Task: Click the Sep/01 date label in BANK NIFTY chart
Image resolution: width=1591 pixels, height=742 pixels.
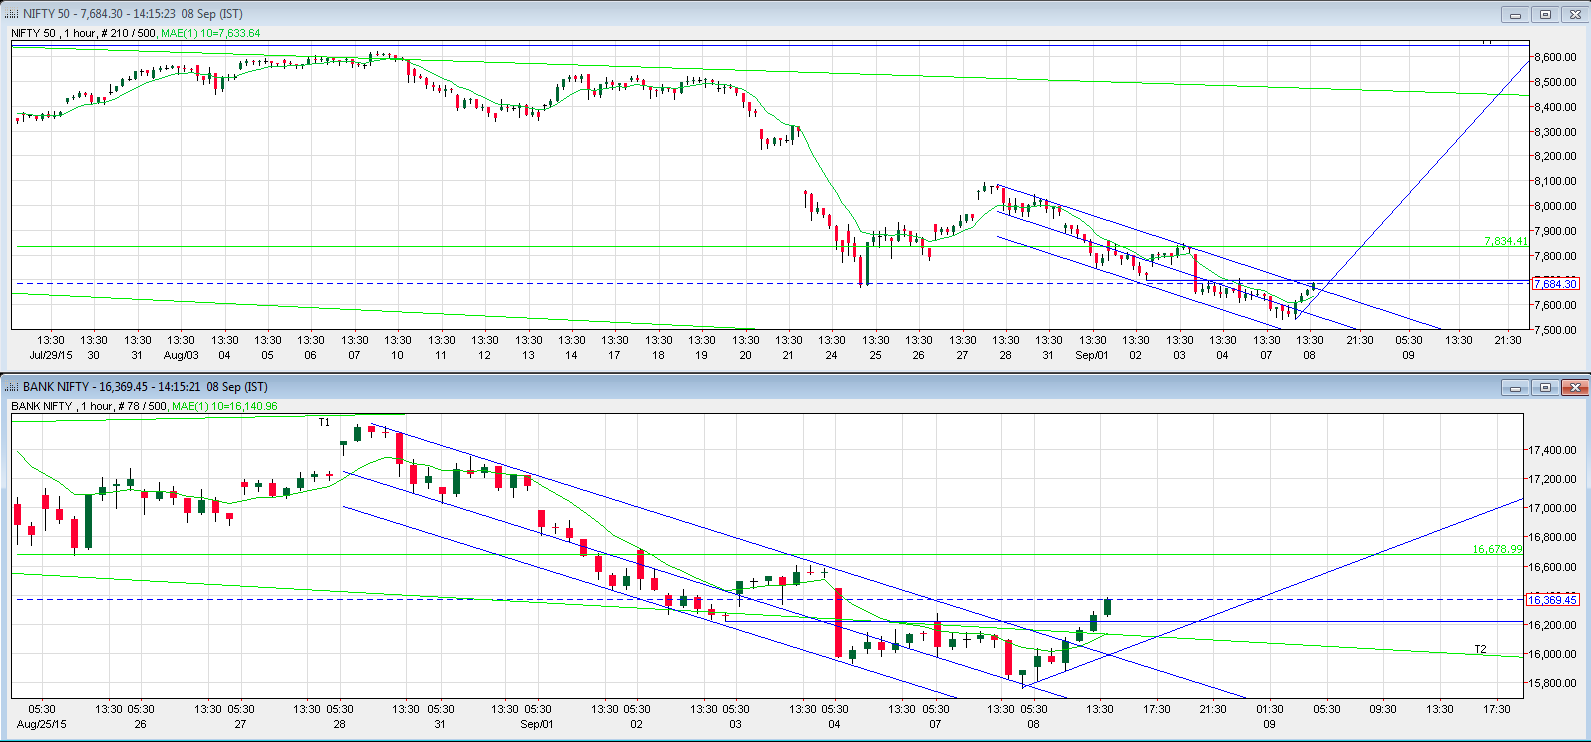Action: pyautogui.click(x=537, y=724)
